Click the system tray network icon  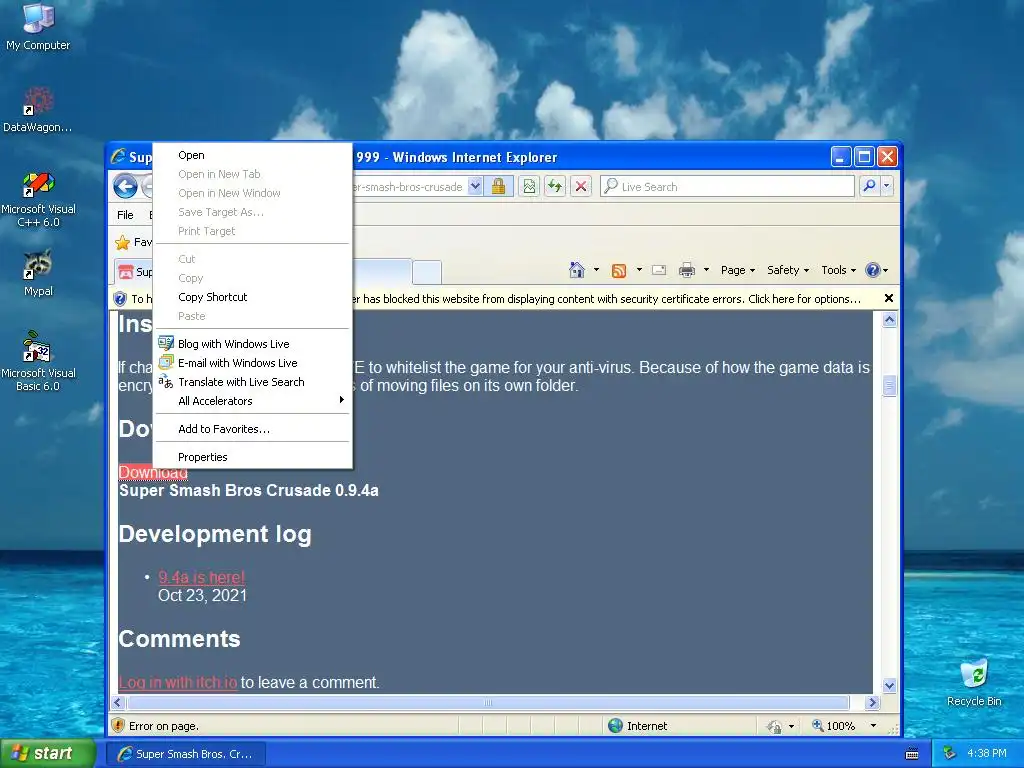pyautogui.click(x=950, y=754)
